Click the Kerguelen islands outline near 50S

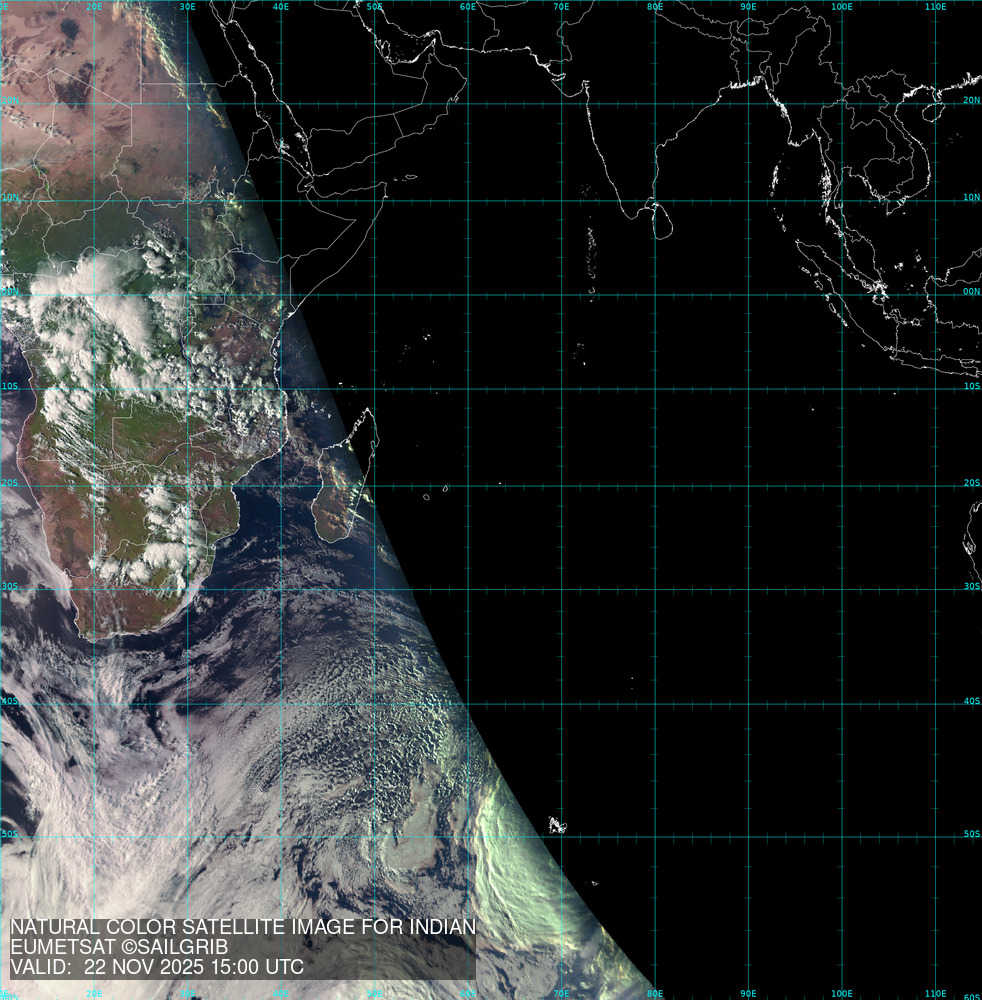click(x=557, y=826)
